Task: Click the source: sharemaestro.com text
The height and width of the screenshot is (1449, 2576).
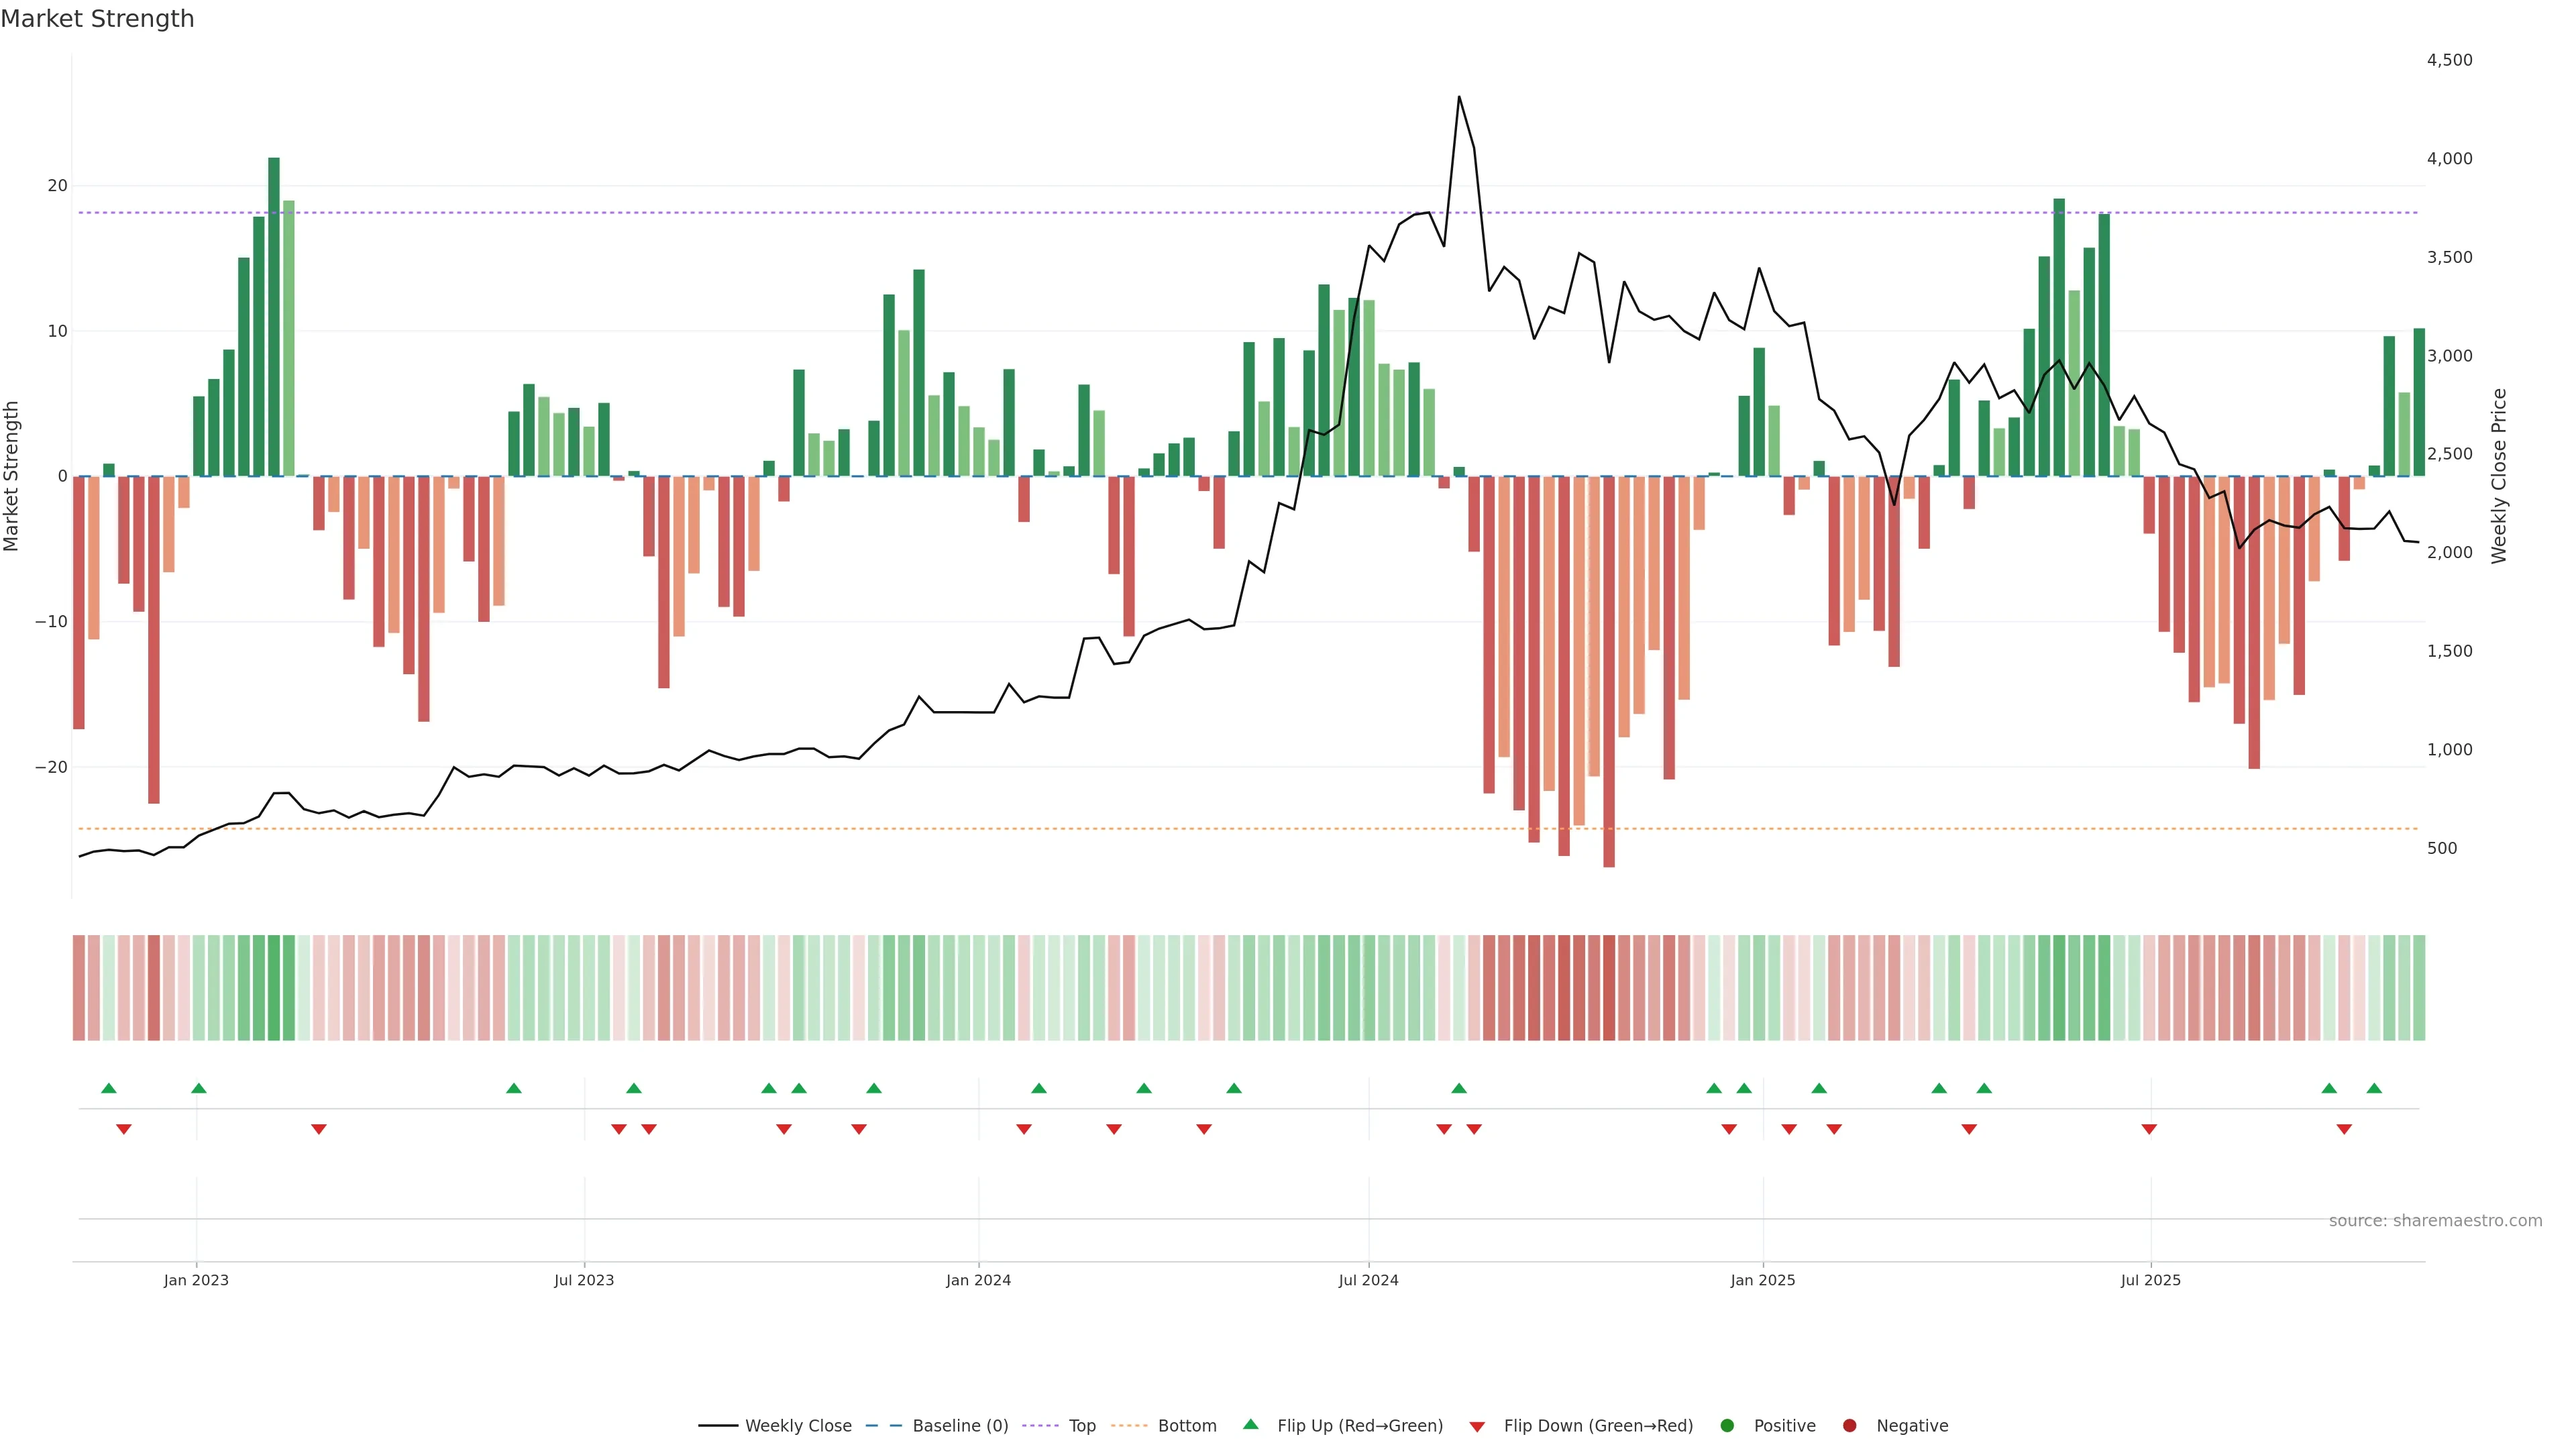Action: pos(2435,1221)
